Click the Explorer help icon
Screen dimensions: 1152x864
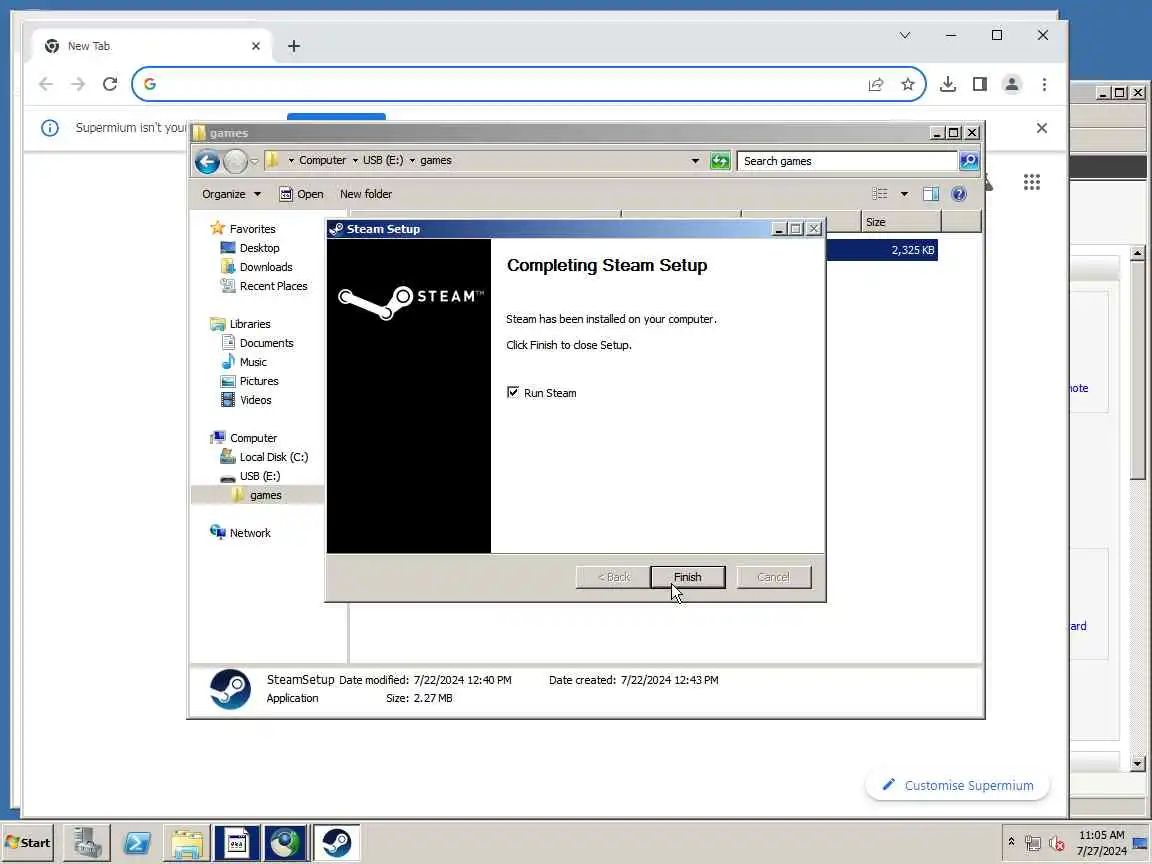pyautogui.click(x=959, y=194)
